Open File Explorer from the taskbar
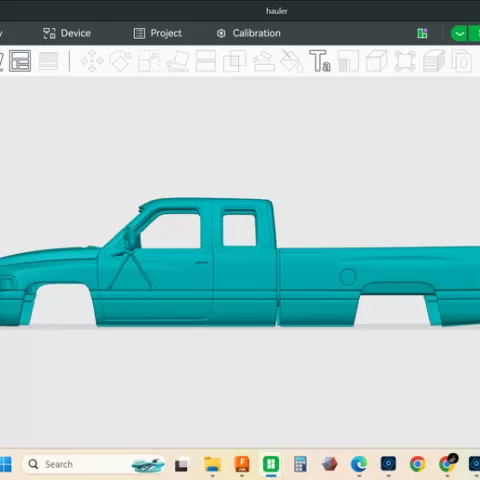This screenshot has height=480, width=480. click(212, 464)
